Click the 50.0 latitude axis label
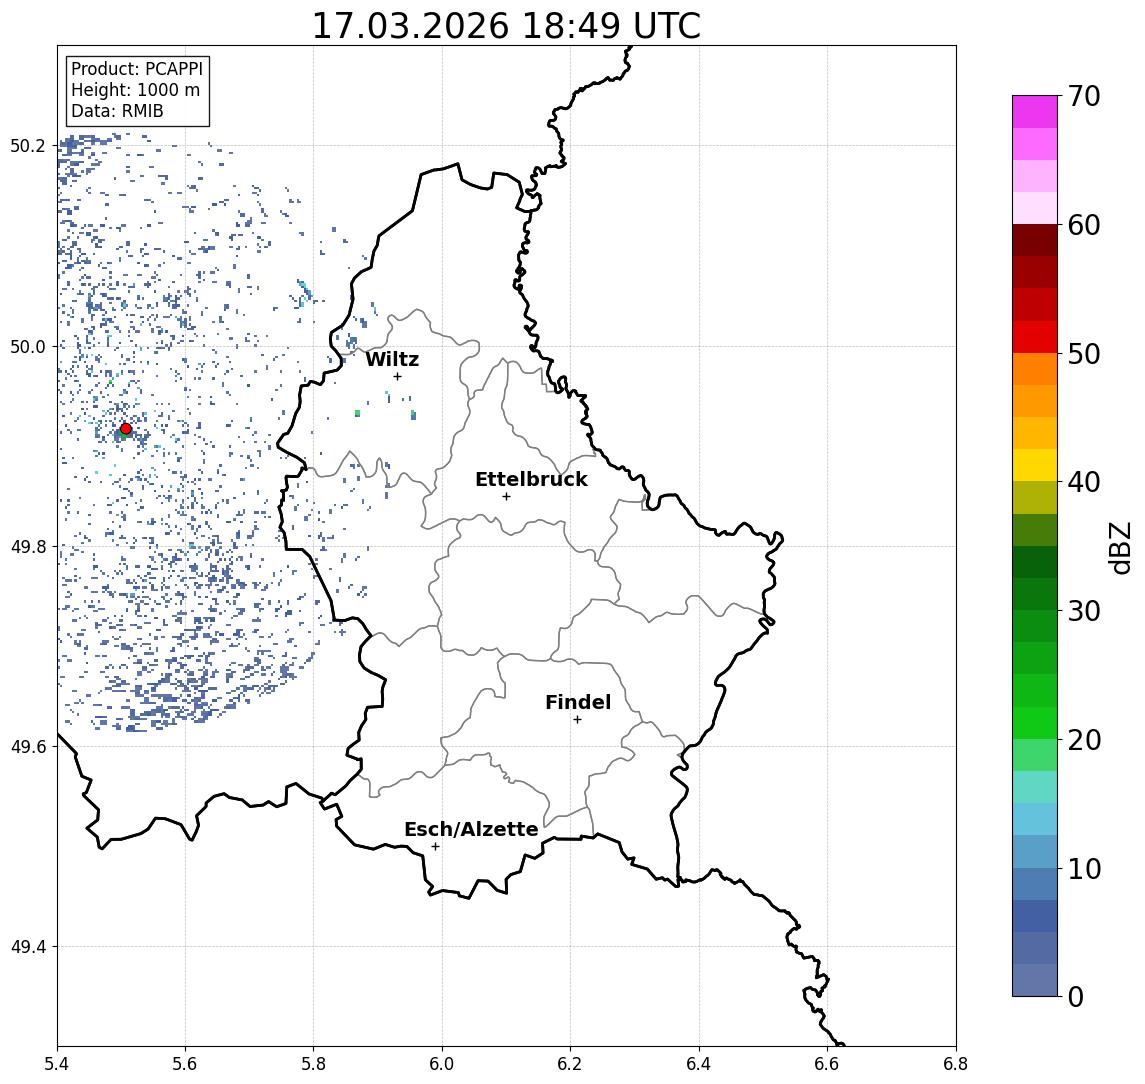Screen dimensions: 1145x1084 click(x=28, y=346)
